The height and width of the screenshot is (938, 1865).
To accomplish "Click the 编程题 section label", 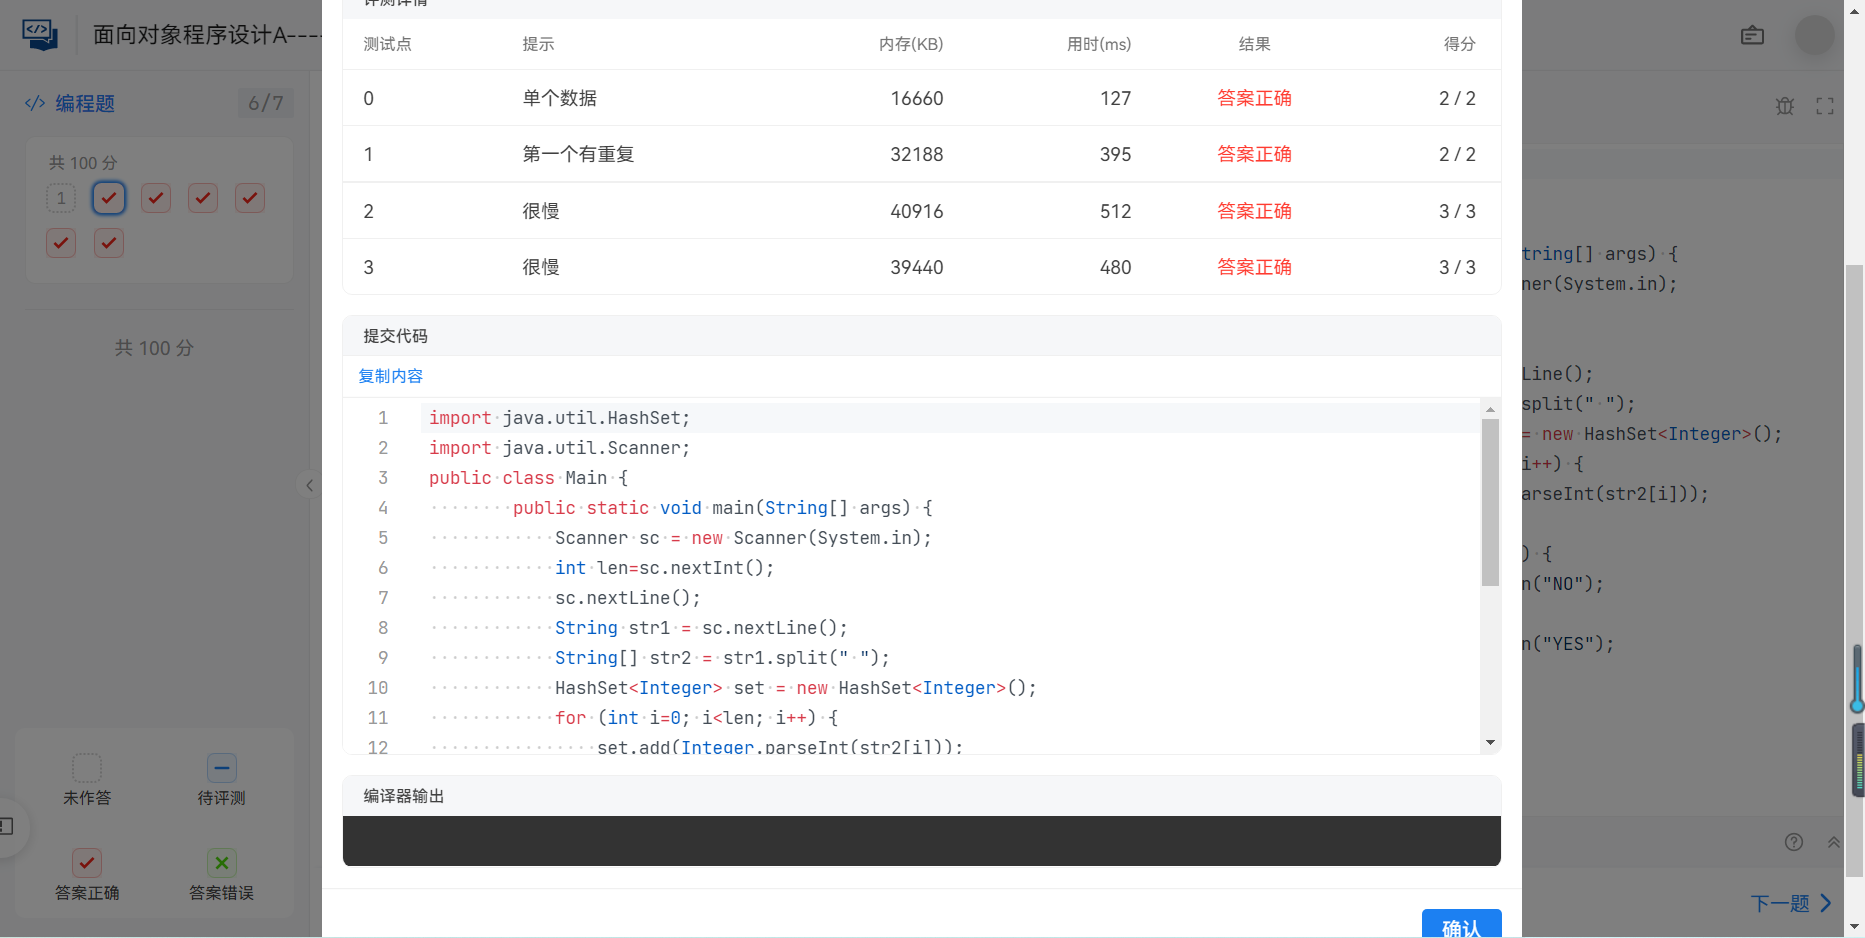I will pos(85,103).
